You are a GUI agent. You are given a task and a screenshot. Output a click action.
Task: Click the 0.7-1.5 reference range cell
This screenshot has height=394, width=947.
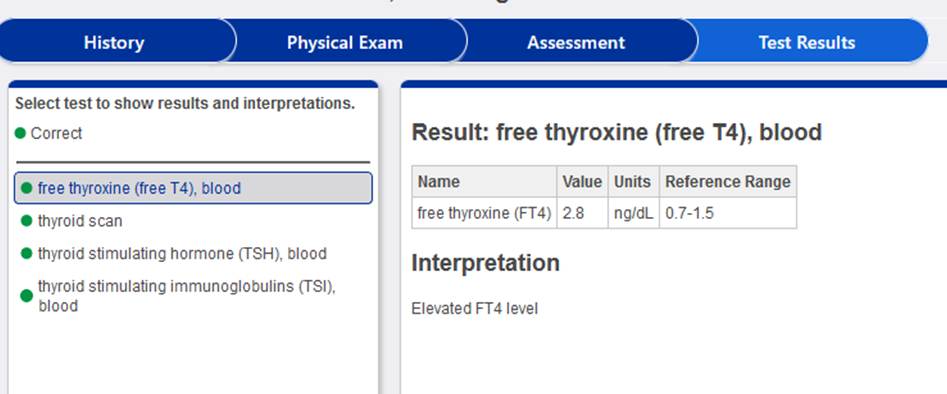point(728,213)
